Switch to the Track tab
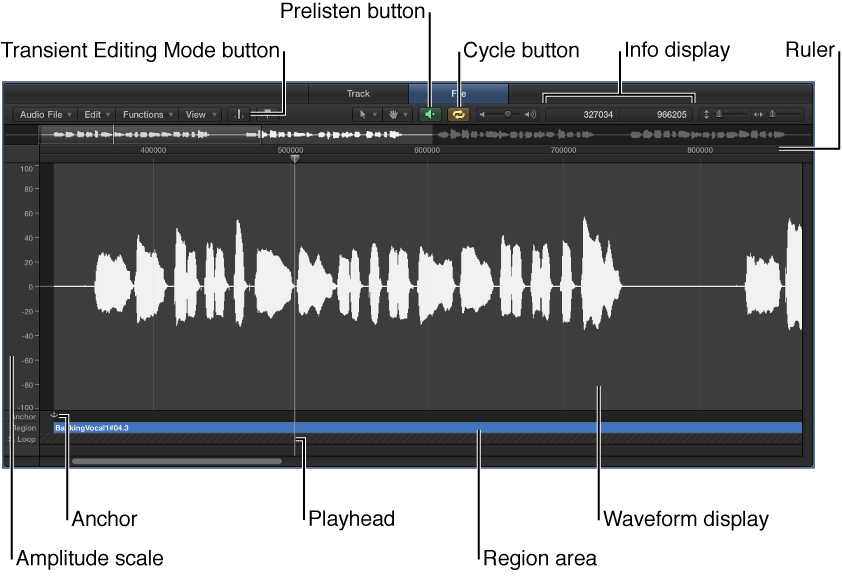This screenshot has height=576, width=842. (358, 94)
